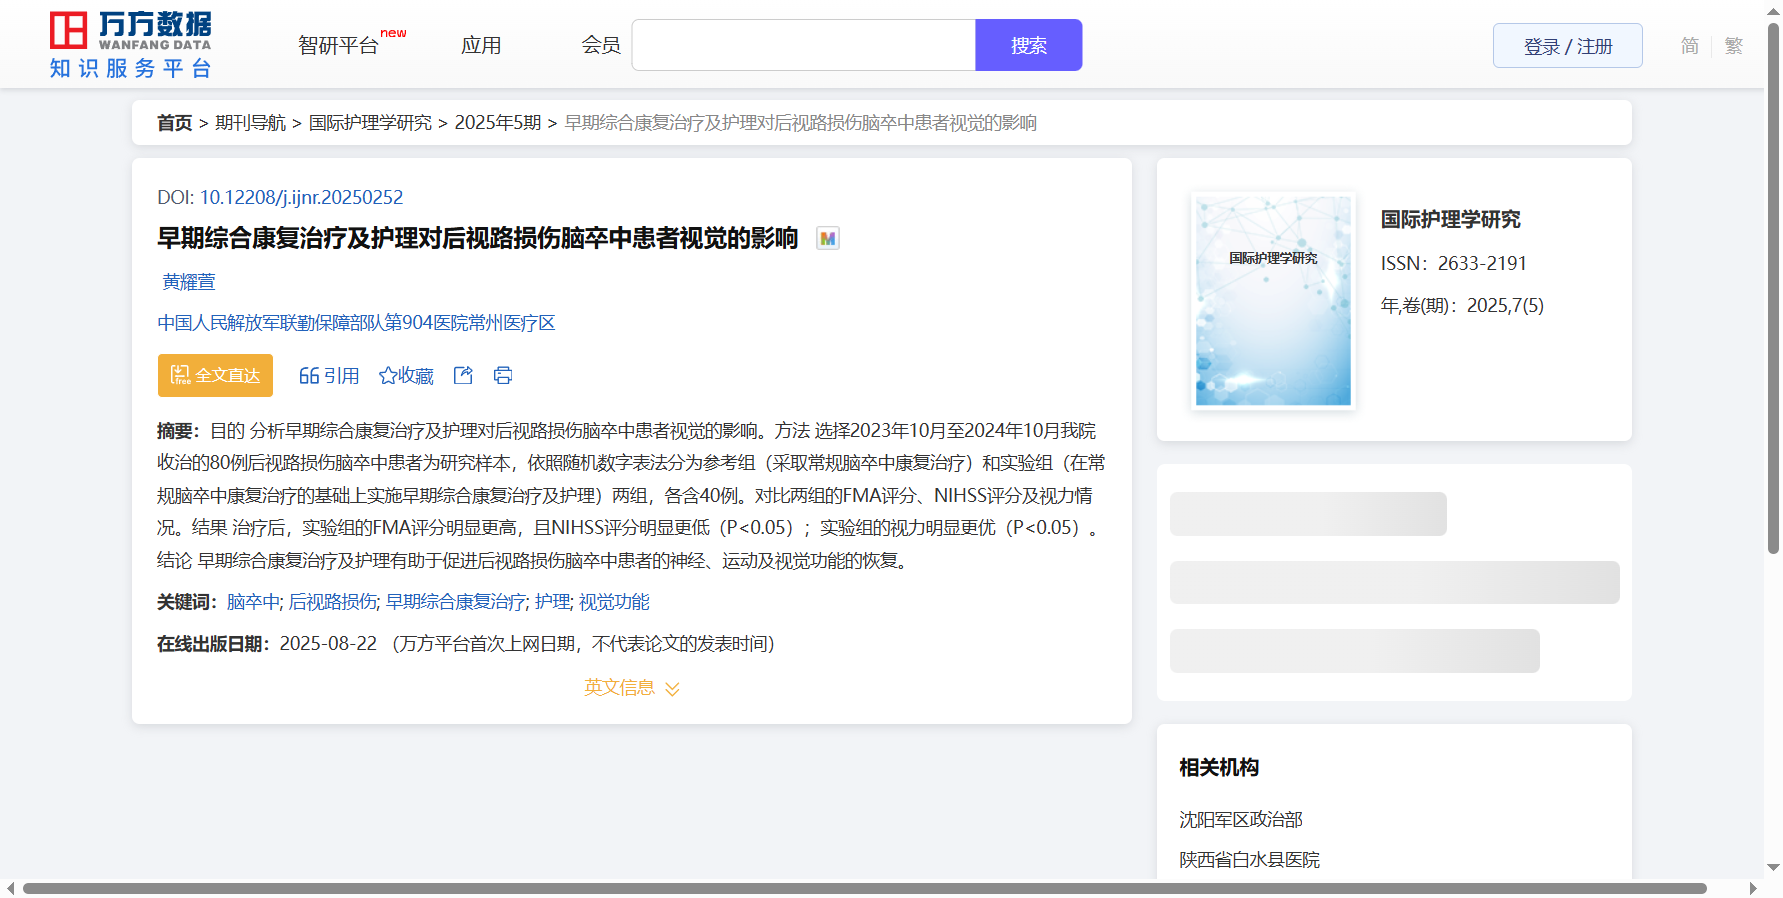Open the 智研平台 menu item

[339, 45]
